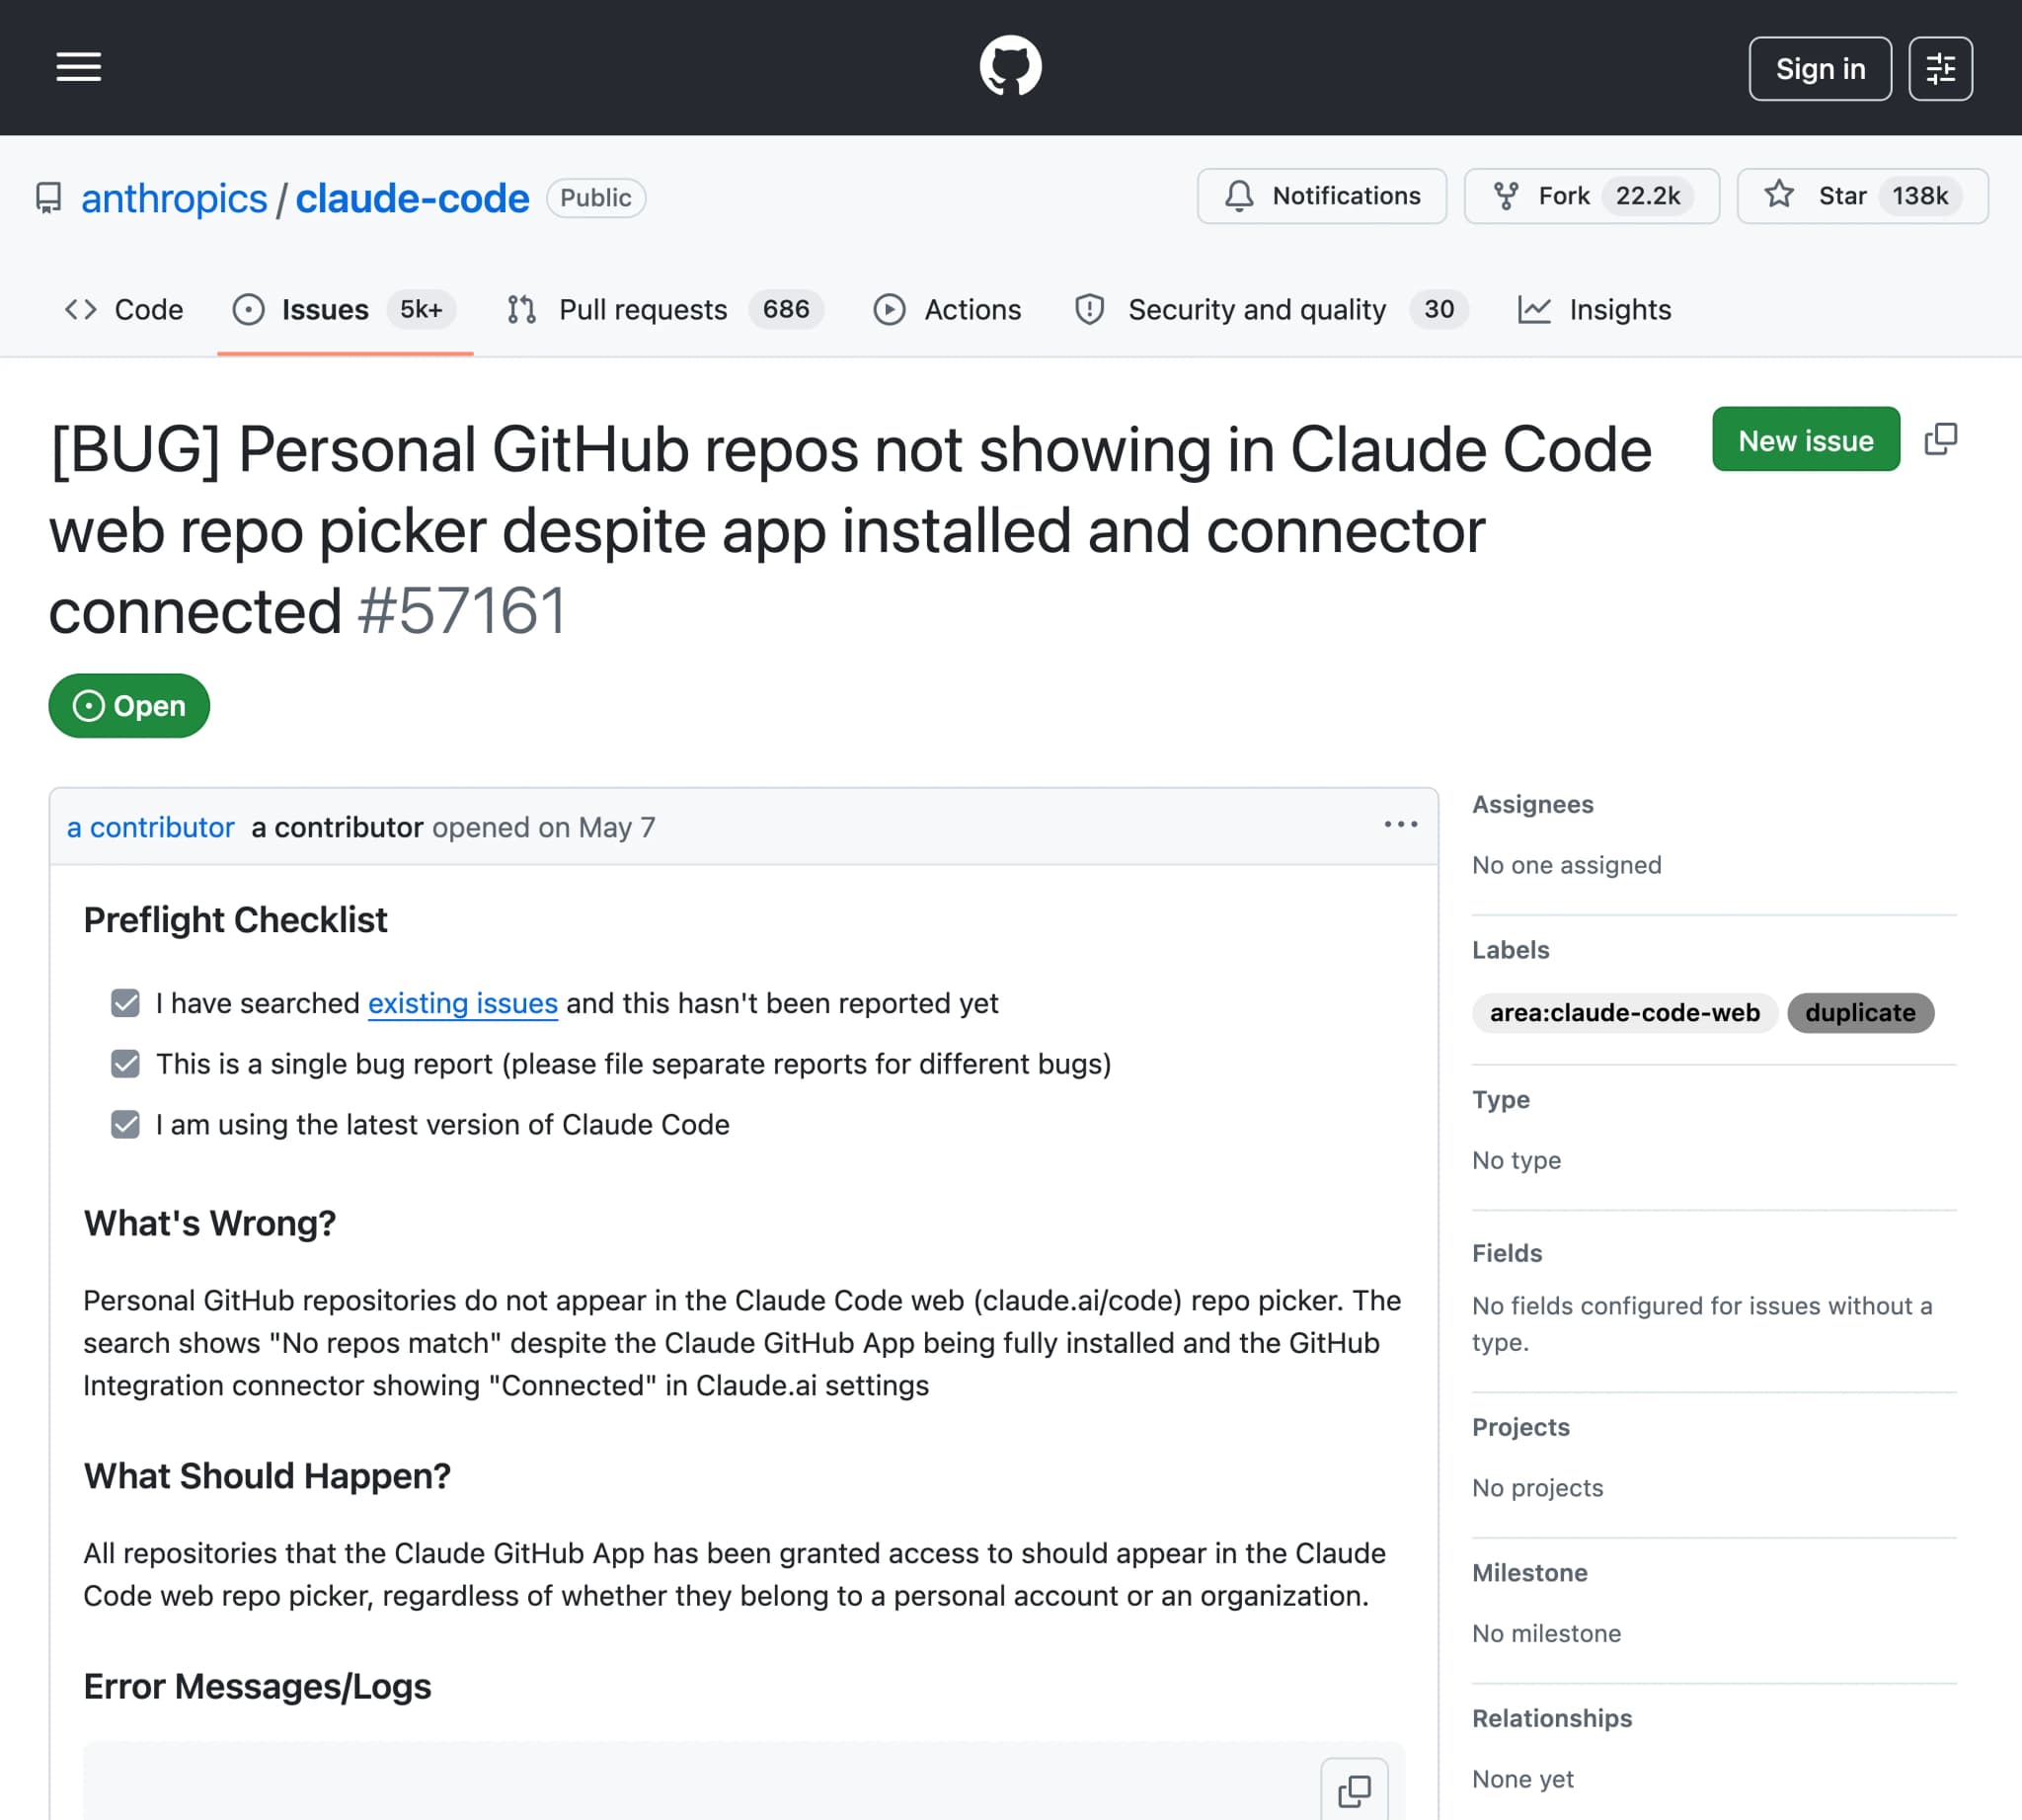2022x1820 pixels.
Task: Toggle 'This is a single bug report' checkbox
Action: coord(125,1064)
